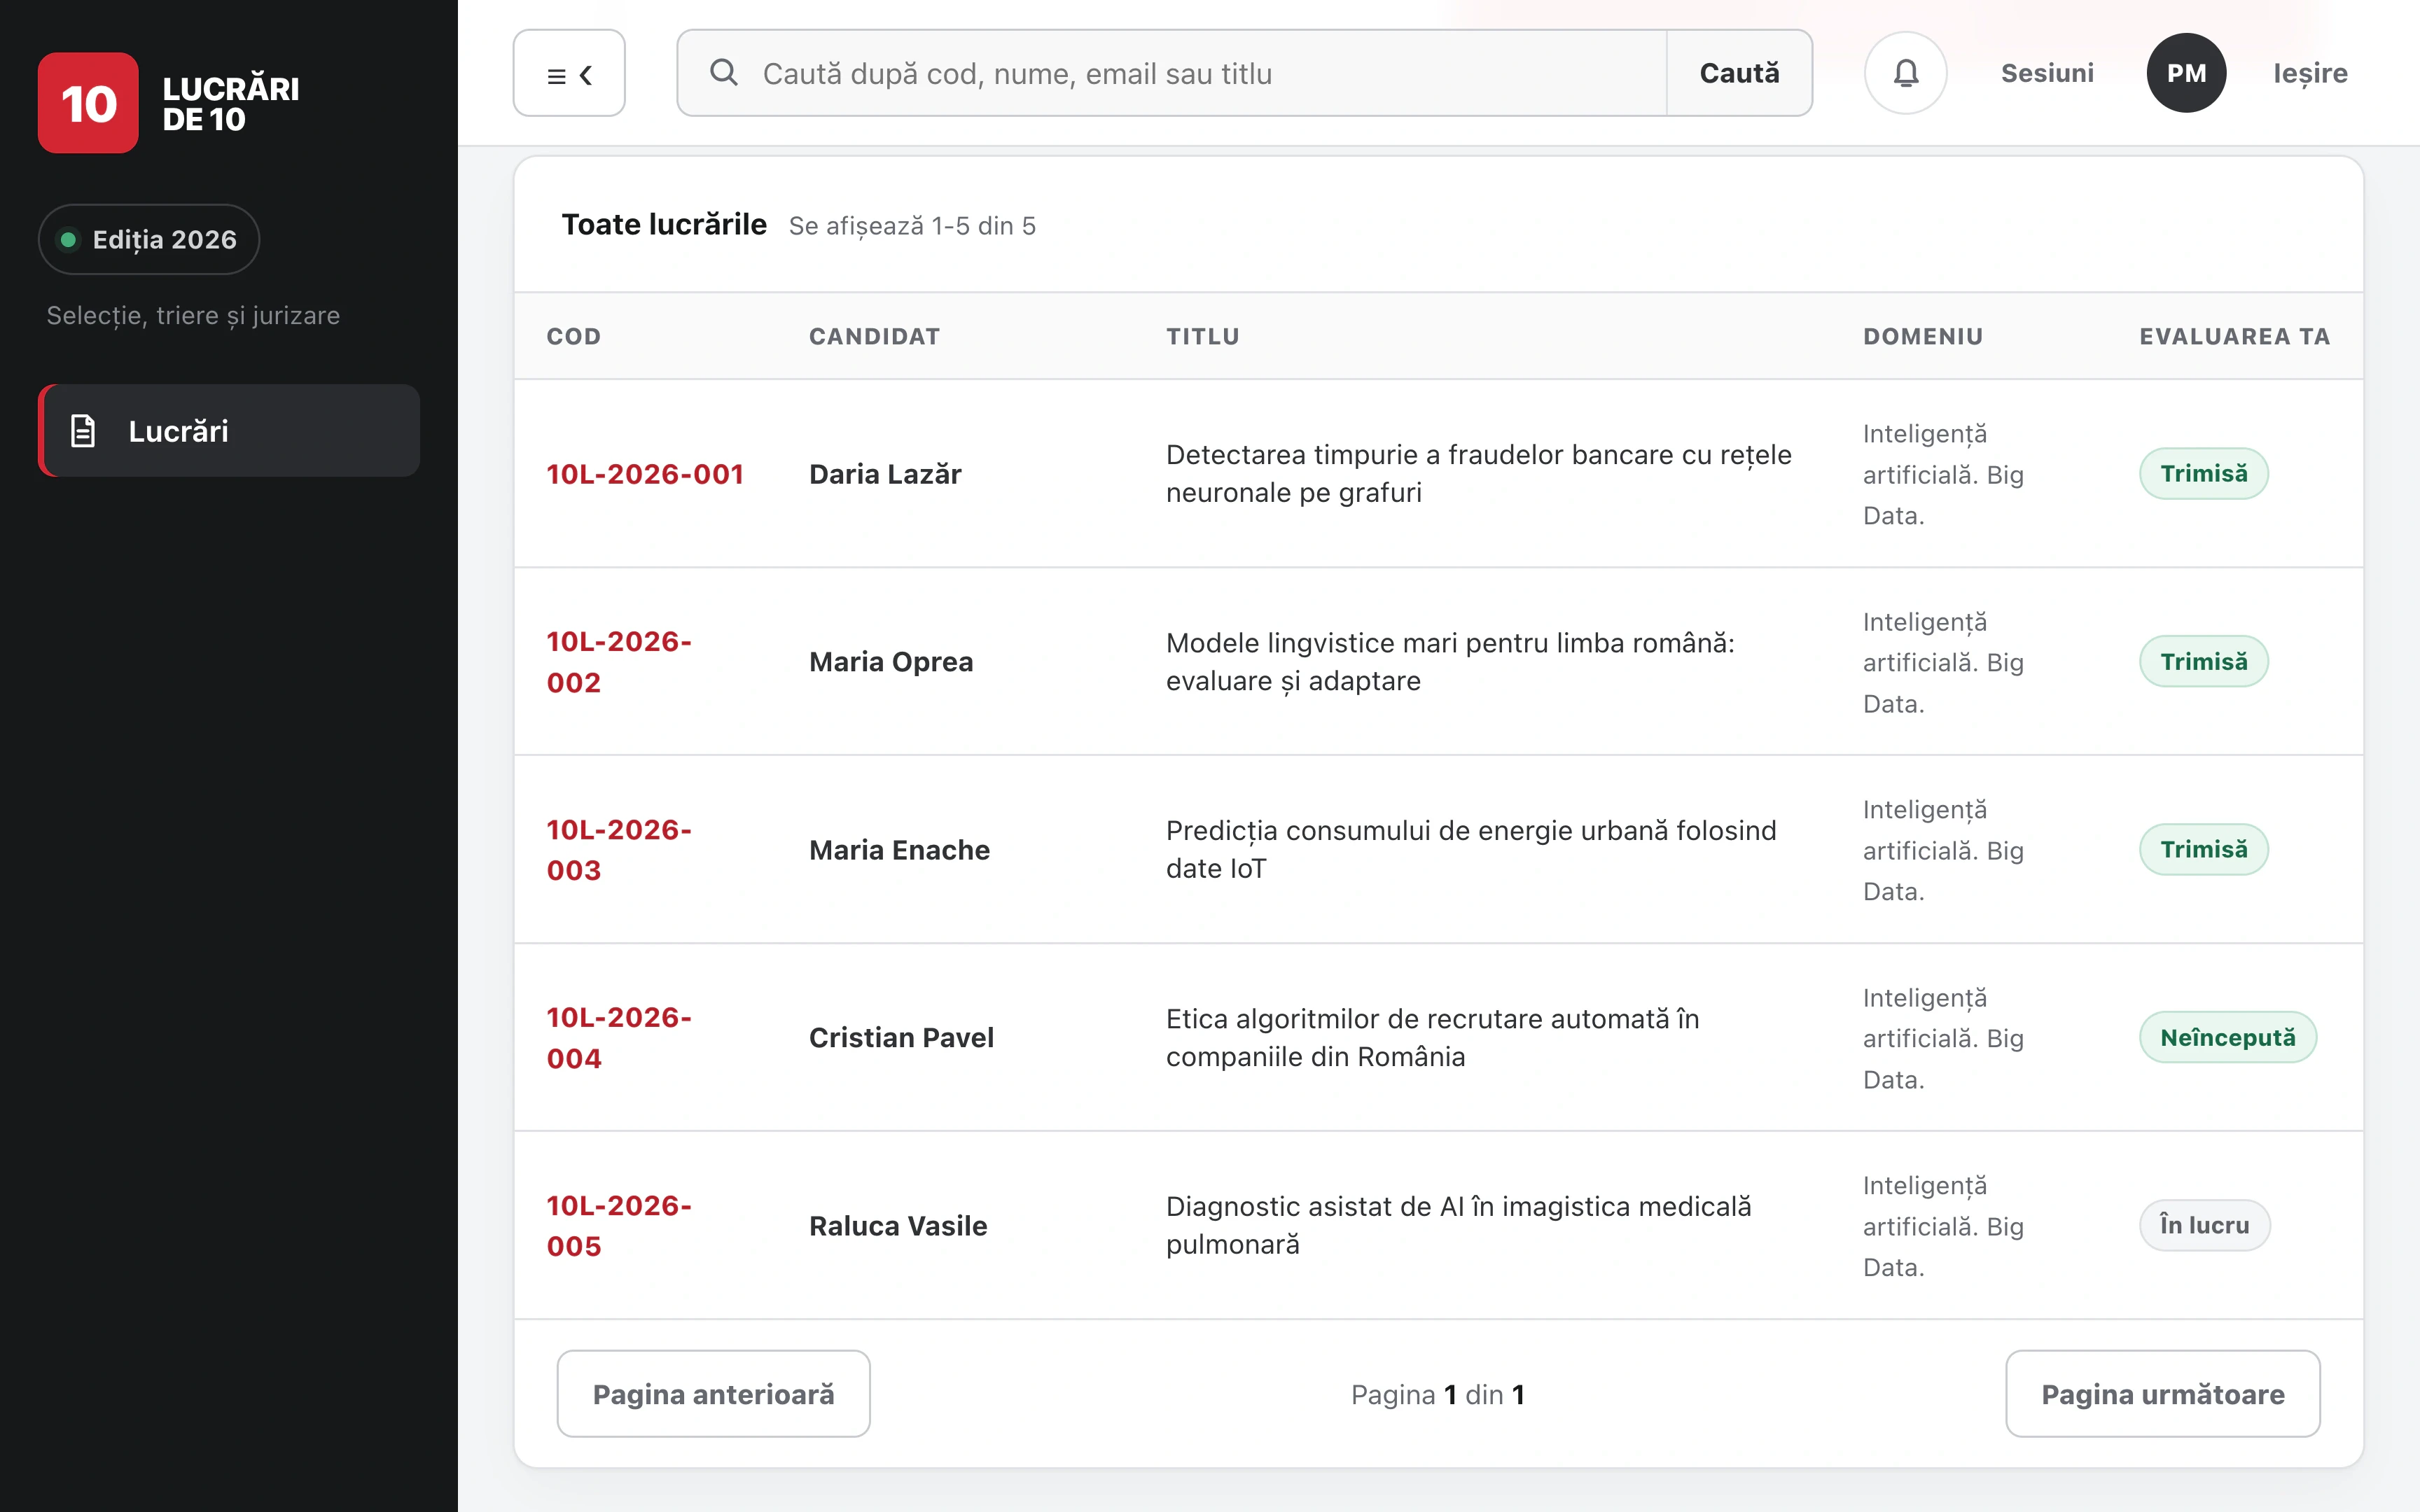Open submission 10L-2026-002
This screenshot has height=1512, width=2420.
(x=619, y=662)
